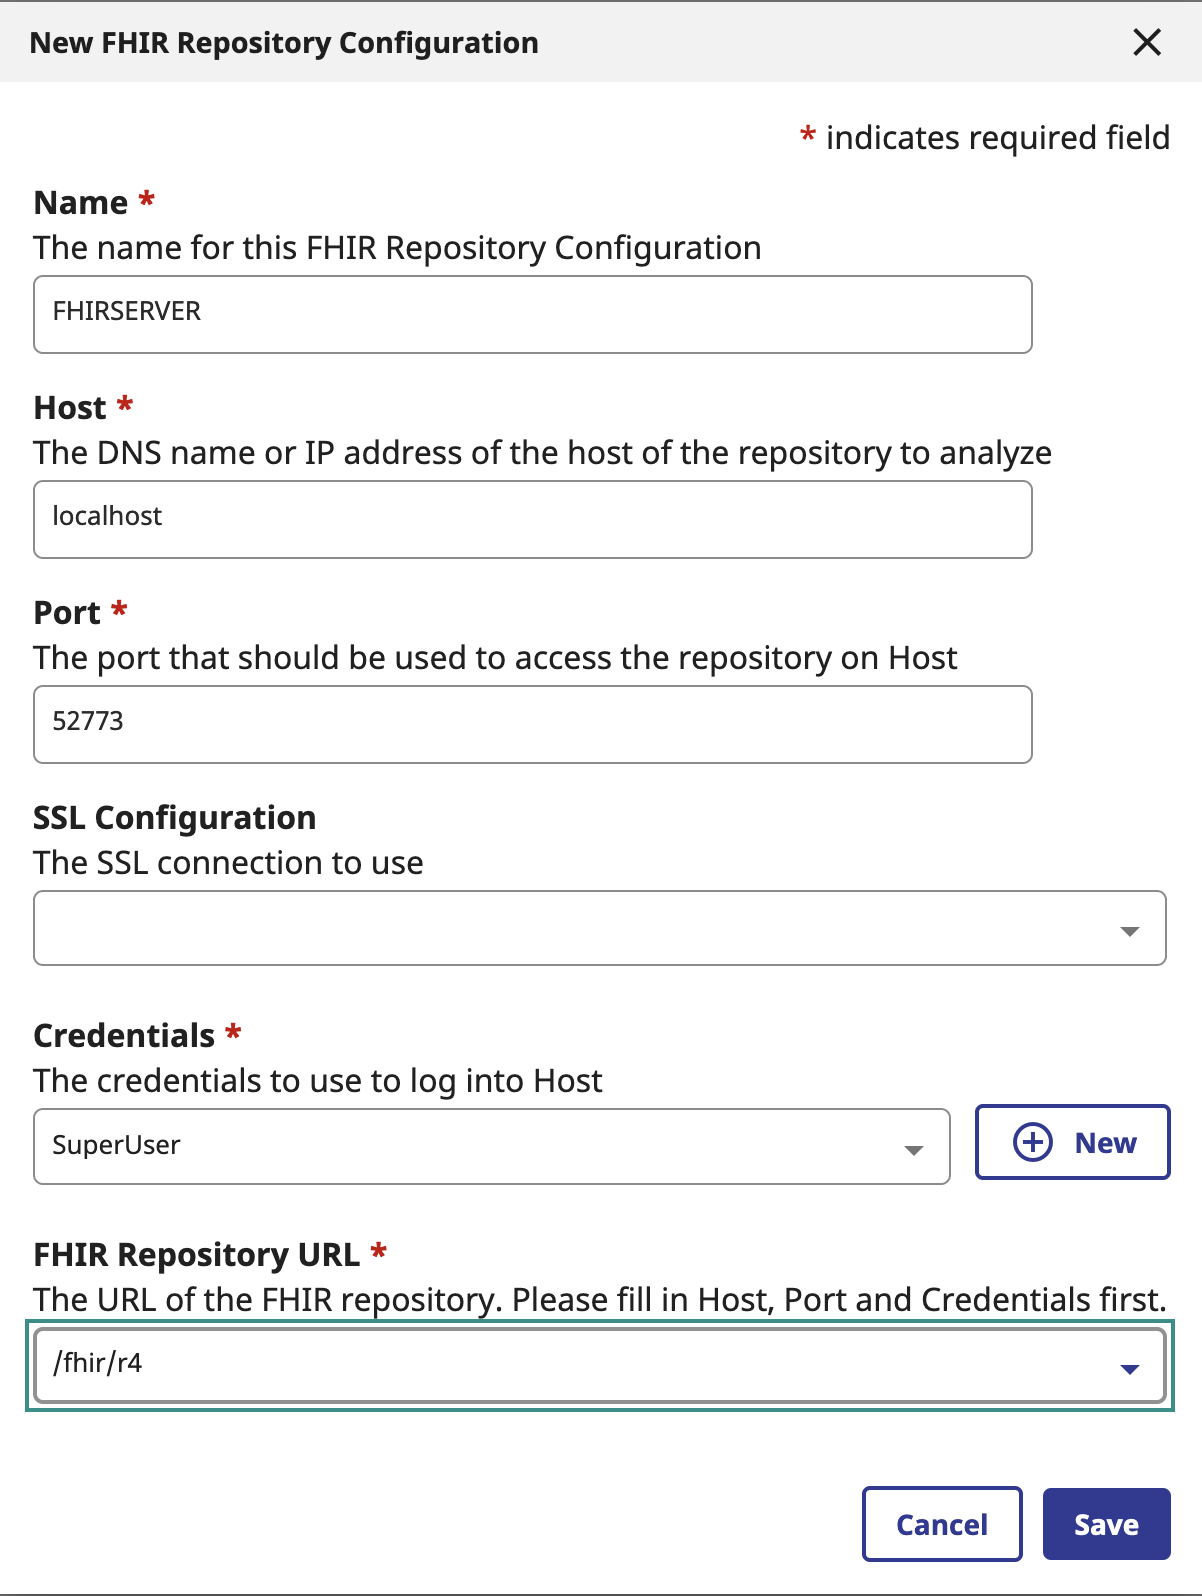Click the Host input field containing localhost
This screenshot has width=1202, height=1596.
tap(533, 519)
